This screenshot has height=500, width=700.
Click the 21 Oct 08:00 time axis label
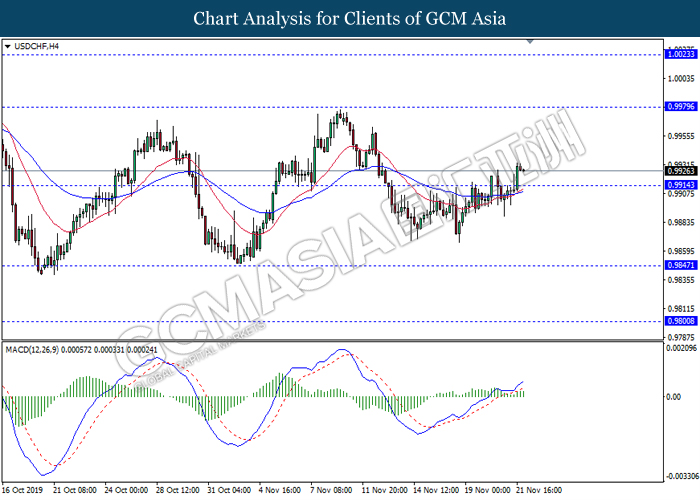point(75,490)
